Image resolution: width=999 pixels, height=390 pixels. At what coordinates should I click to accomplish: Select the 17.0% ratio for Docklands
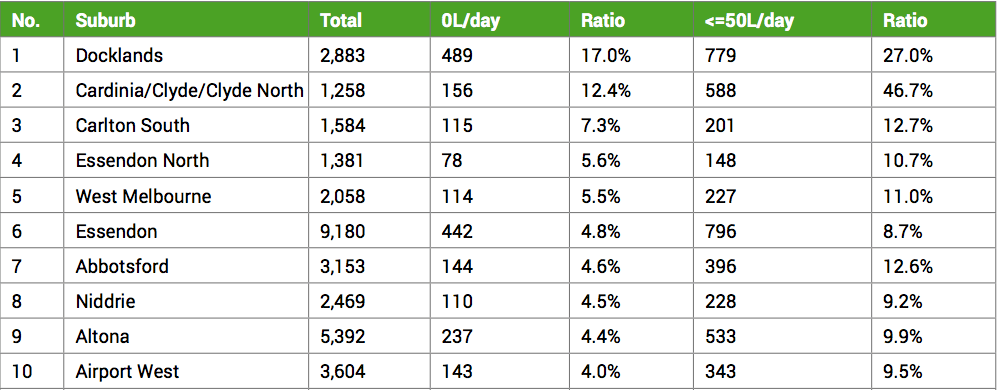tap(605, 55)
